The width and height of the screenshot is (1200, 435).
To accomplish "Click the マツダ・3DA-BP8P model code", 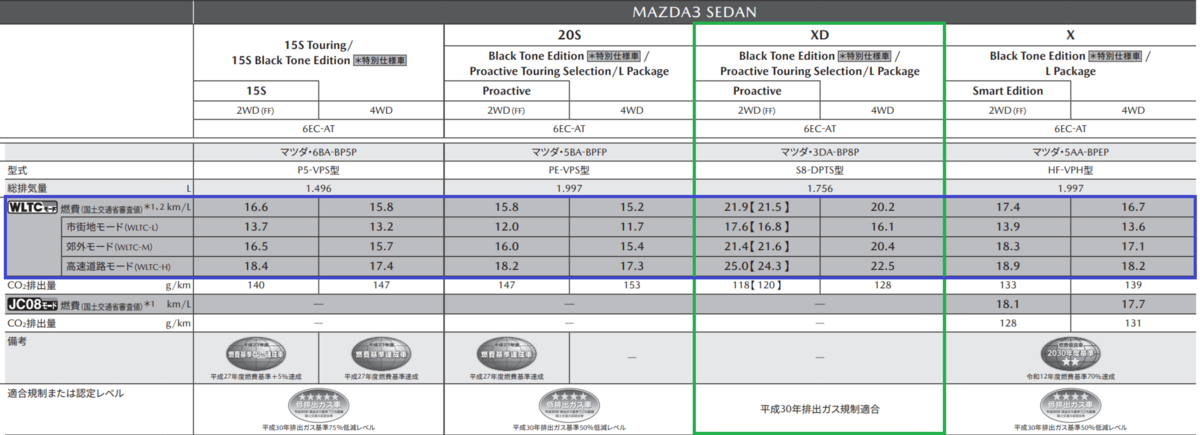I will click(819, 152).
